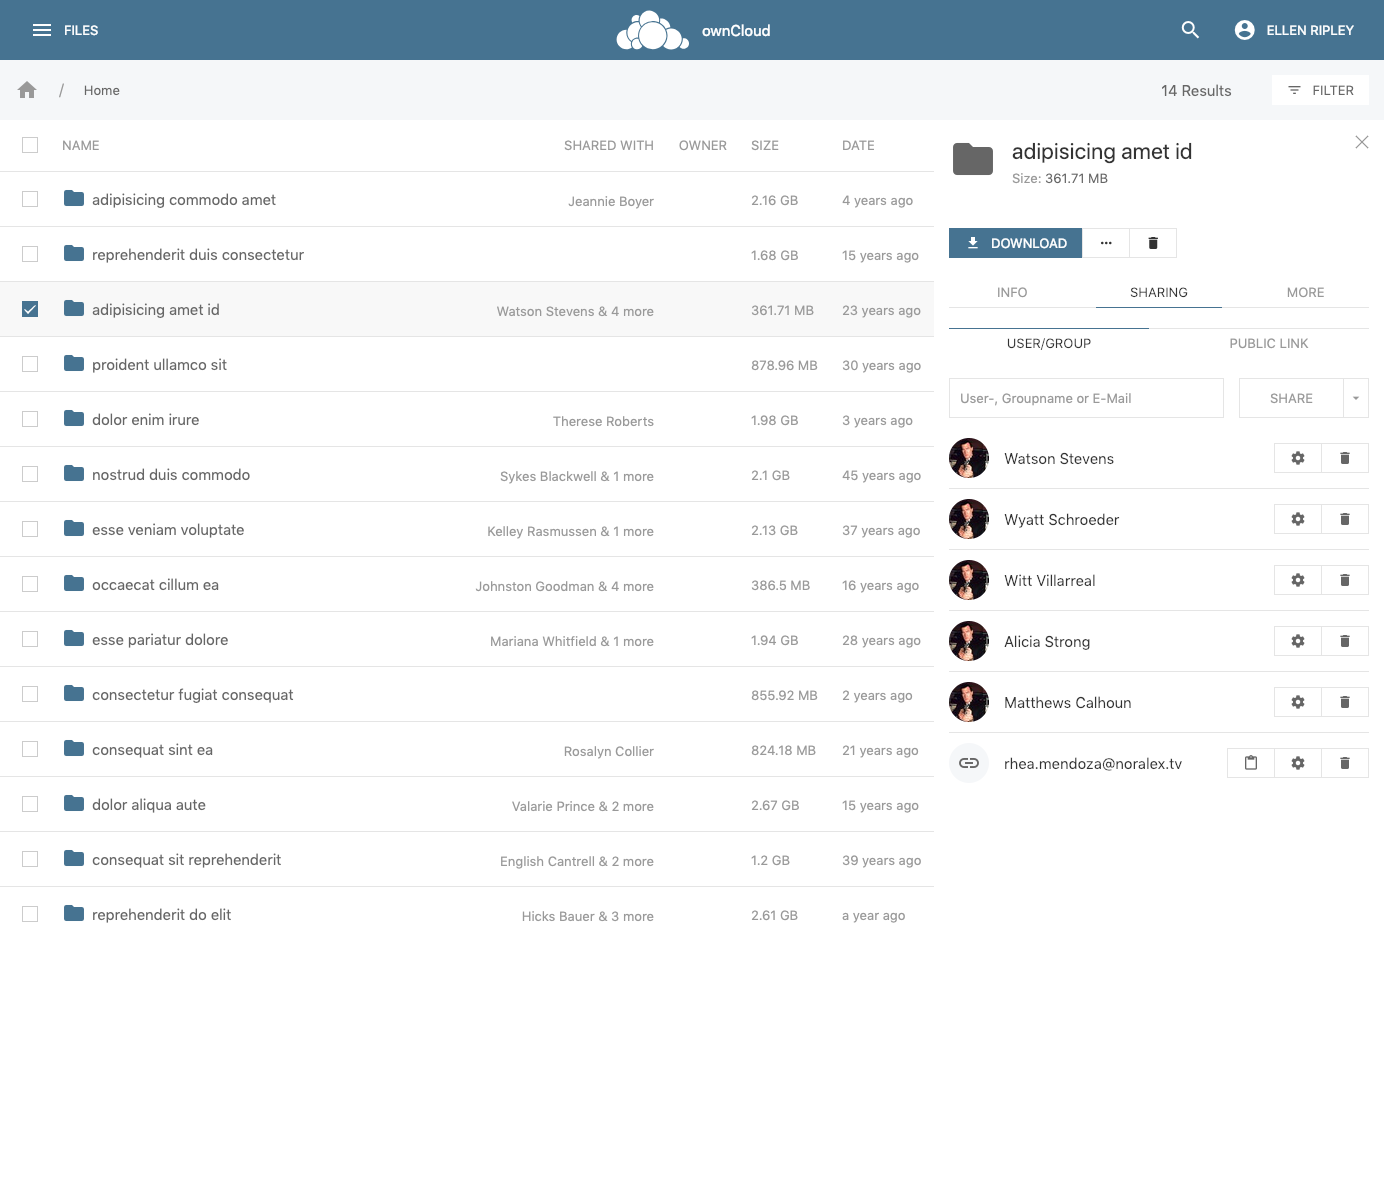Viewport: 1384px width, 1183px height.
Task: Click Watson Stevens avatar
Action: click(969, 458)
